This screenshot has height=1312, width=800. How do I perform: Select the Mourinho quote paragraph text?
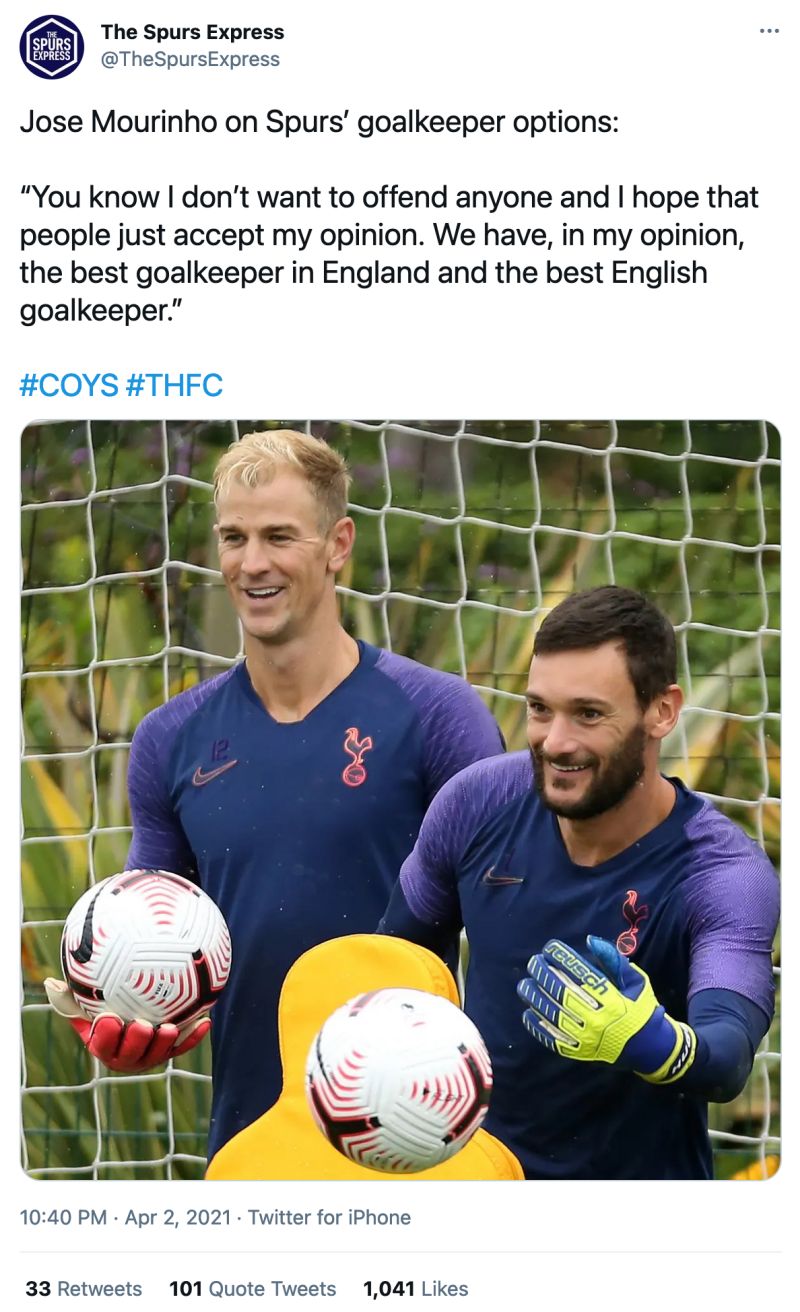(389, 254)
